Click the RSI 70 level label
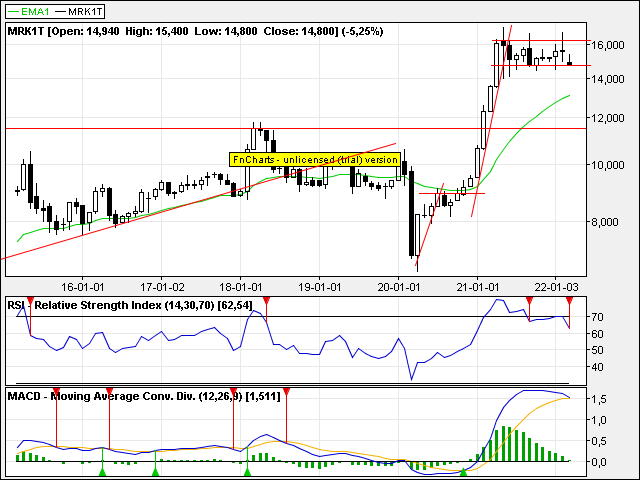This screenshot has width=640, height=480. coord(597,317)
